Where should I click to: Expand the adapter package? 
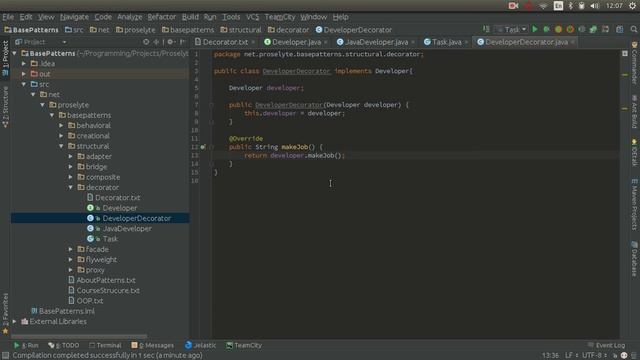[71, 156]
